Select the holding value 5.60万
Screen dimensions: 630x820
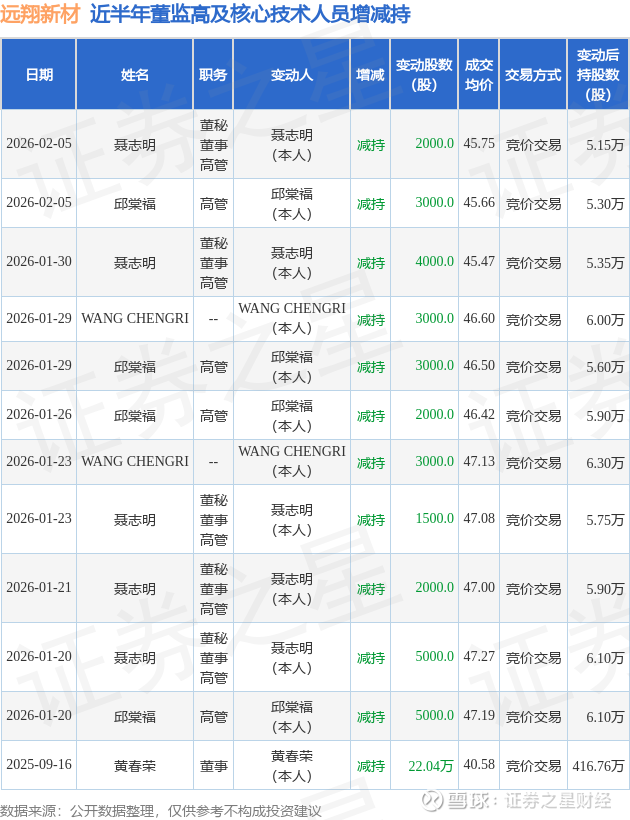[605, 367]
